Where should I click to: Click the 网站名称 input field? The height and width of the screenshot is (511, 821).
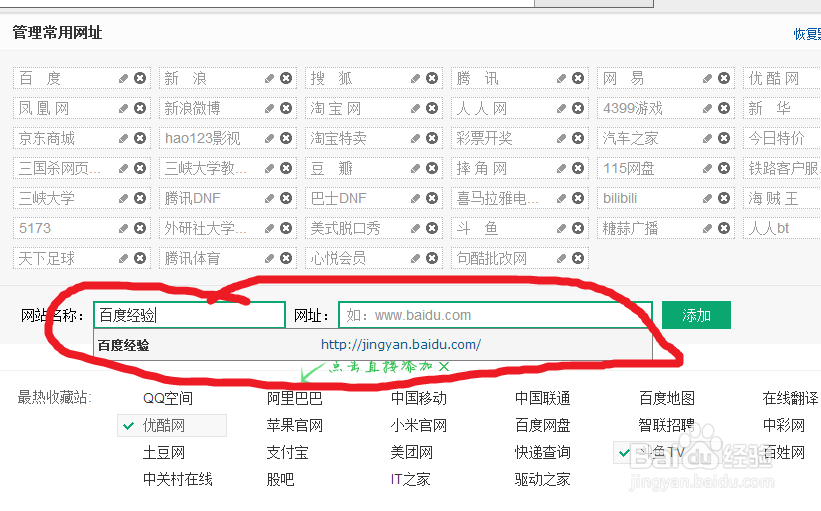coord(190,315)
